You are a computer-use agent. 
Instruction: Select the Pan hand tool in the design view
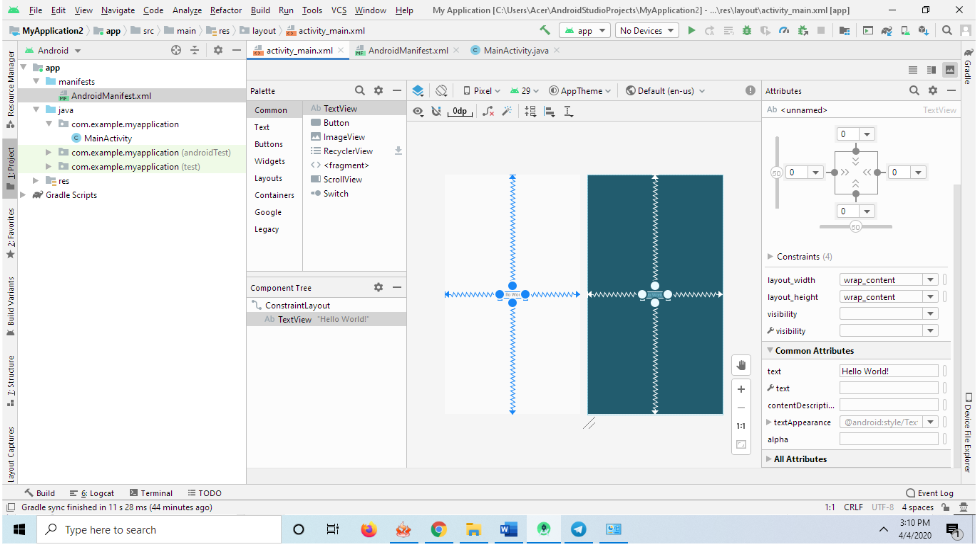click(741, 365)
